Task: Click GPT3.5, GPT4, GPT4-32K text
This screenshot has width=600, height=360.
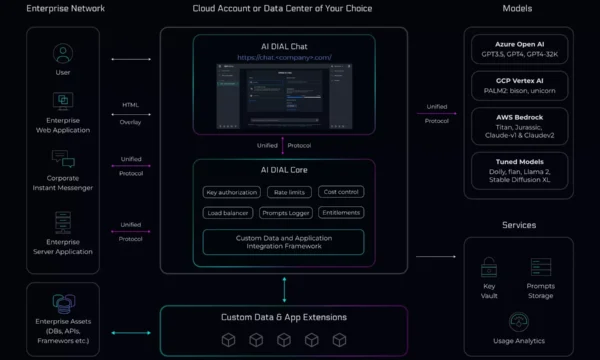Action: coord(519,54)
